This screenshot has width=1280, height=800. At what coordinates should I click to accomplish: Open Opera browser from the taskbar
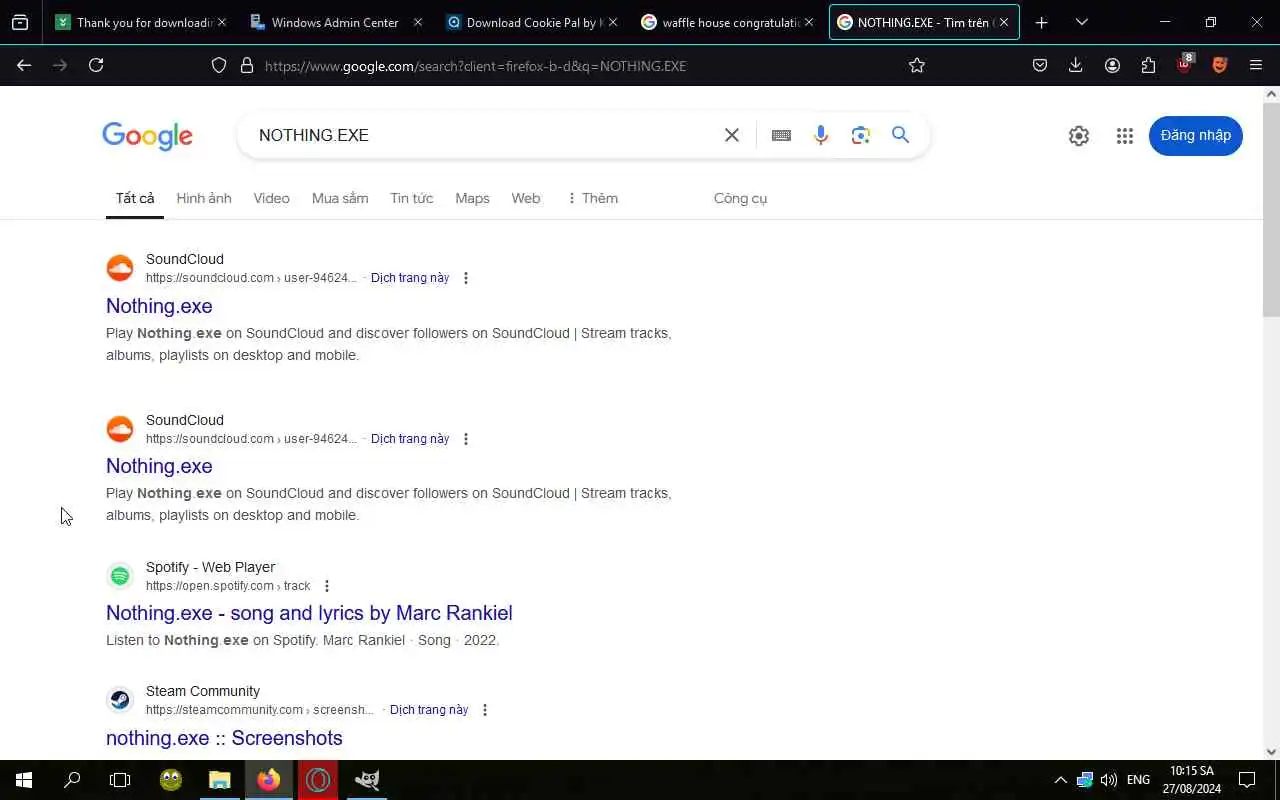[318, 780]
